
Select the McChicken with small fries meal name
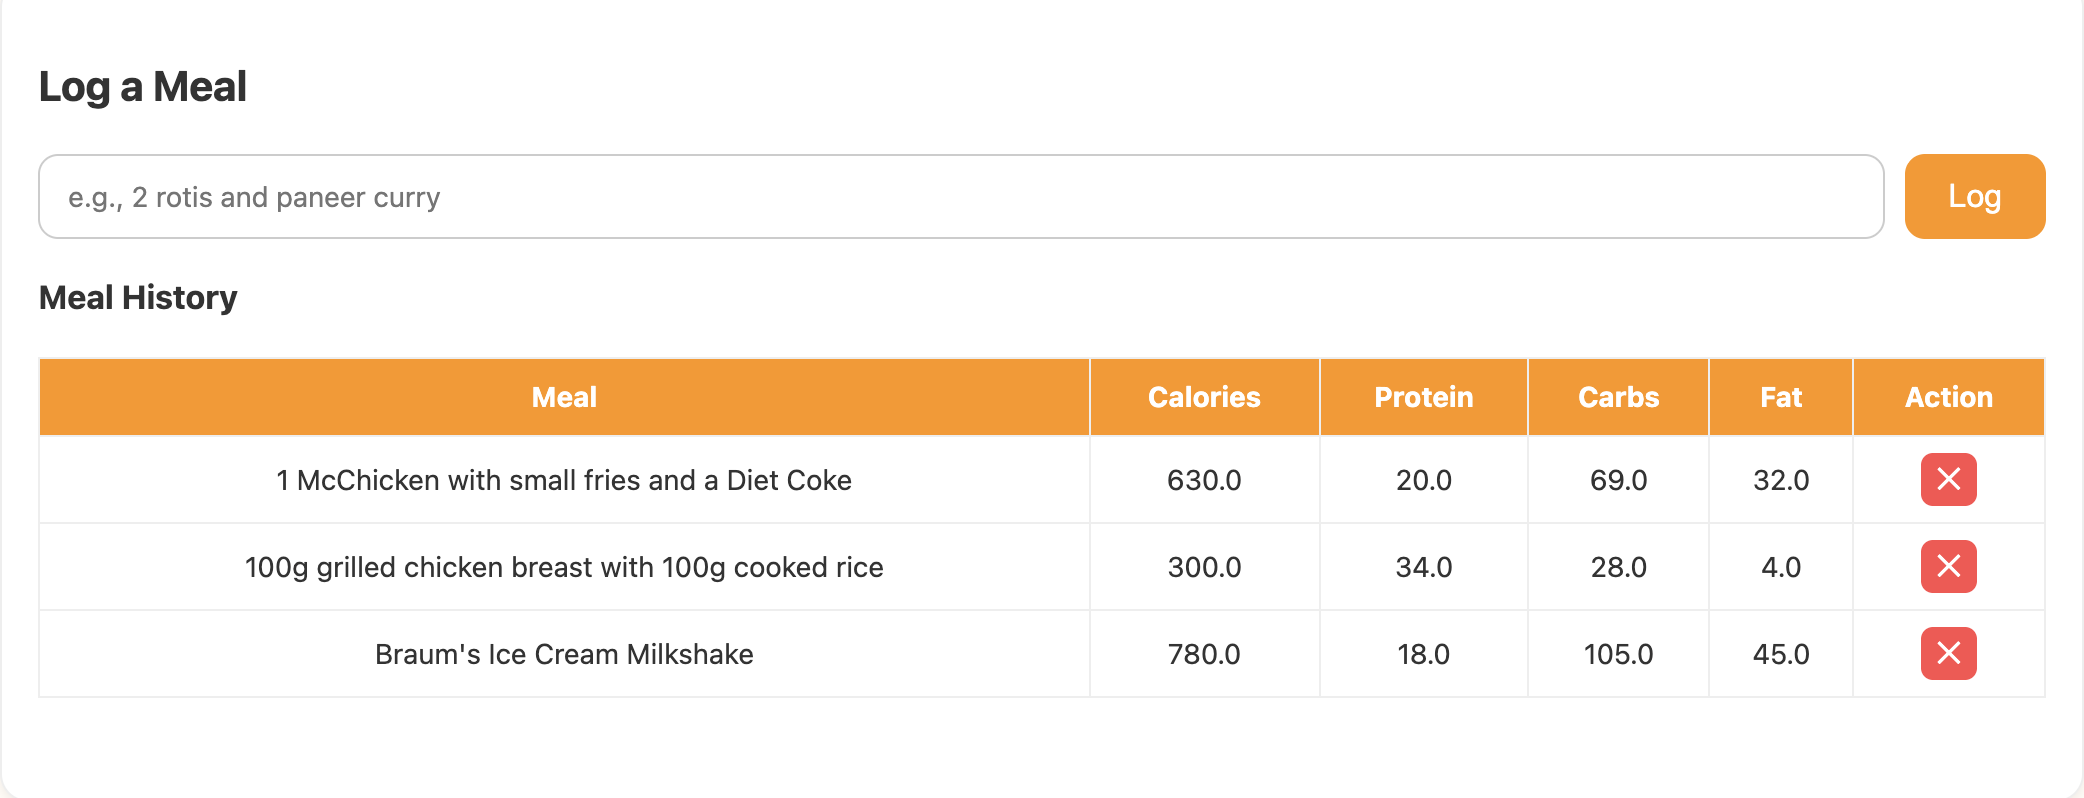564,481
